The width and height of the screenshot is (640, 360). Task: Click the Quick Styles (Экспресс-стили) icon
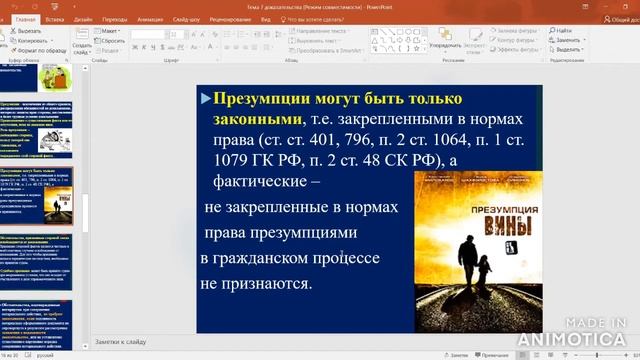[476, 35]
